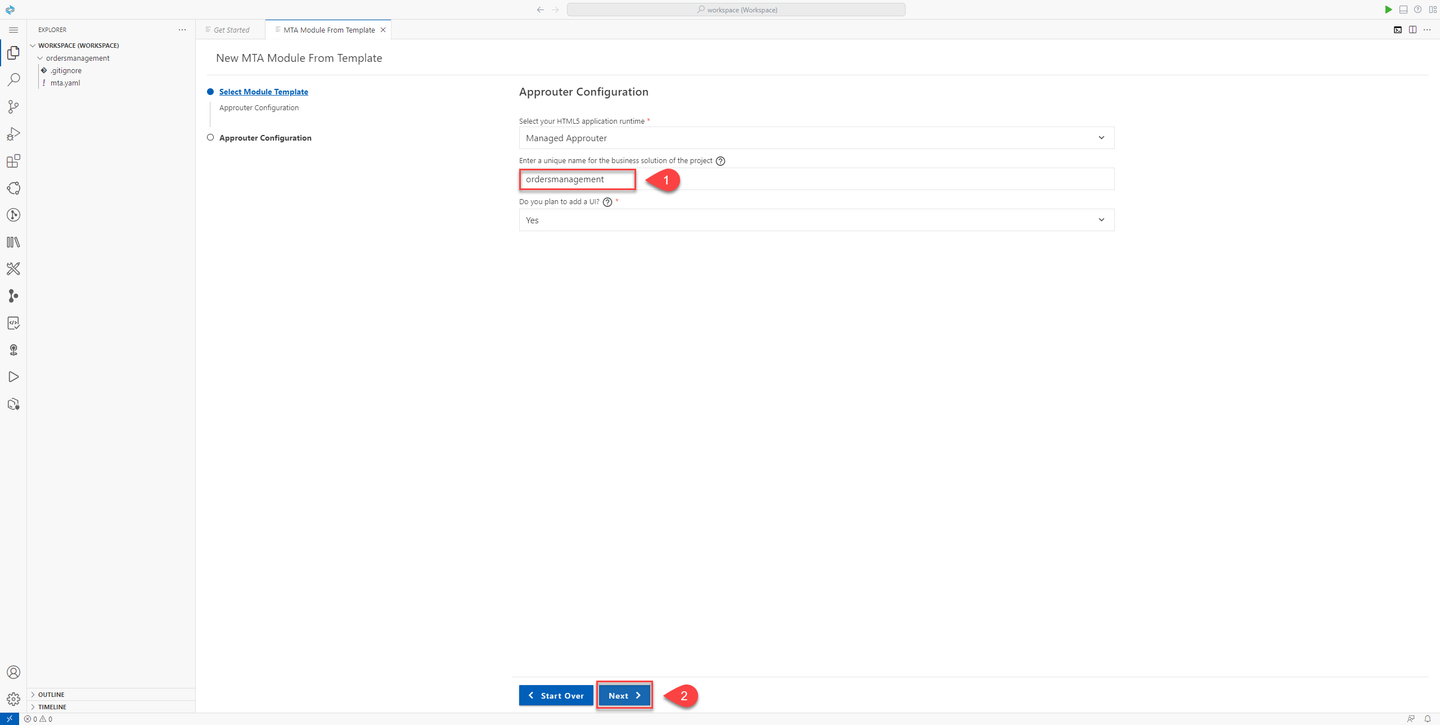Click the cube-with-gear activity bar icon
This screenshot has height=725, width=1440.
13,404
